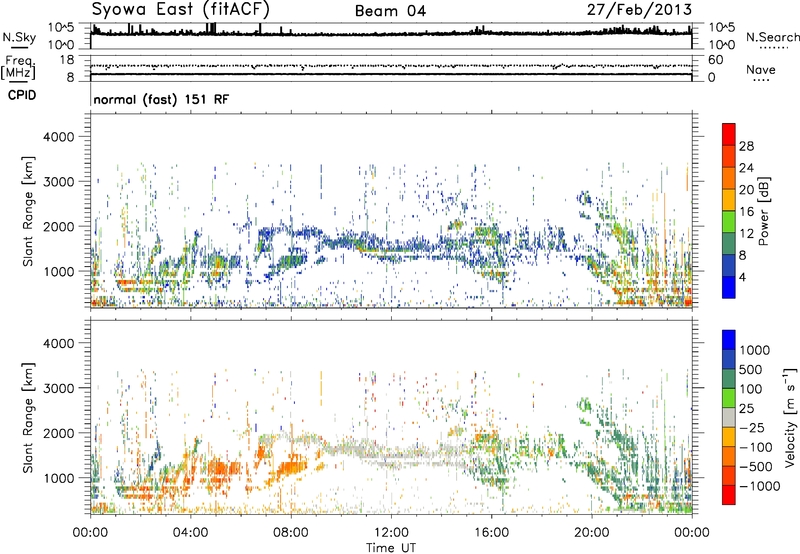Image resolution: width=800 pixels, height=554 pixels.
Task: Click the '16:00' time axis label
Action: tap(491, 533)
